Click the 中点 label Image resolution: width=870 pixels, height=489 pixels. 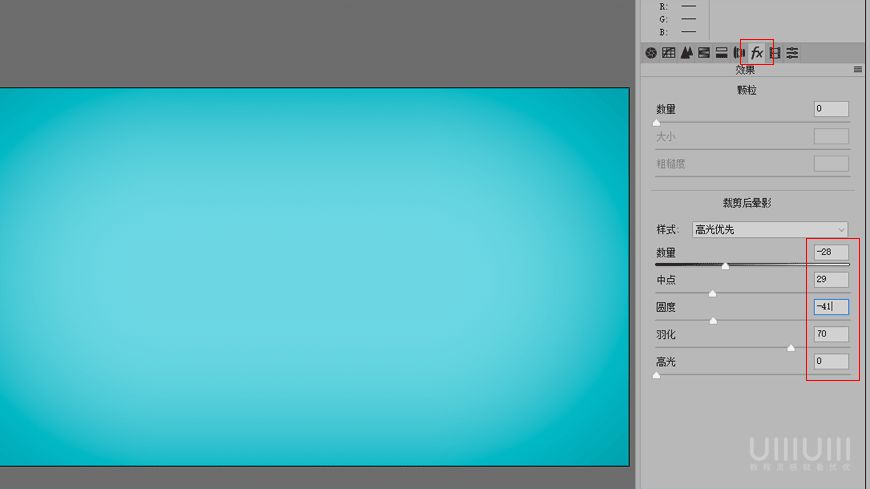point(666,280)
